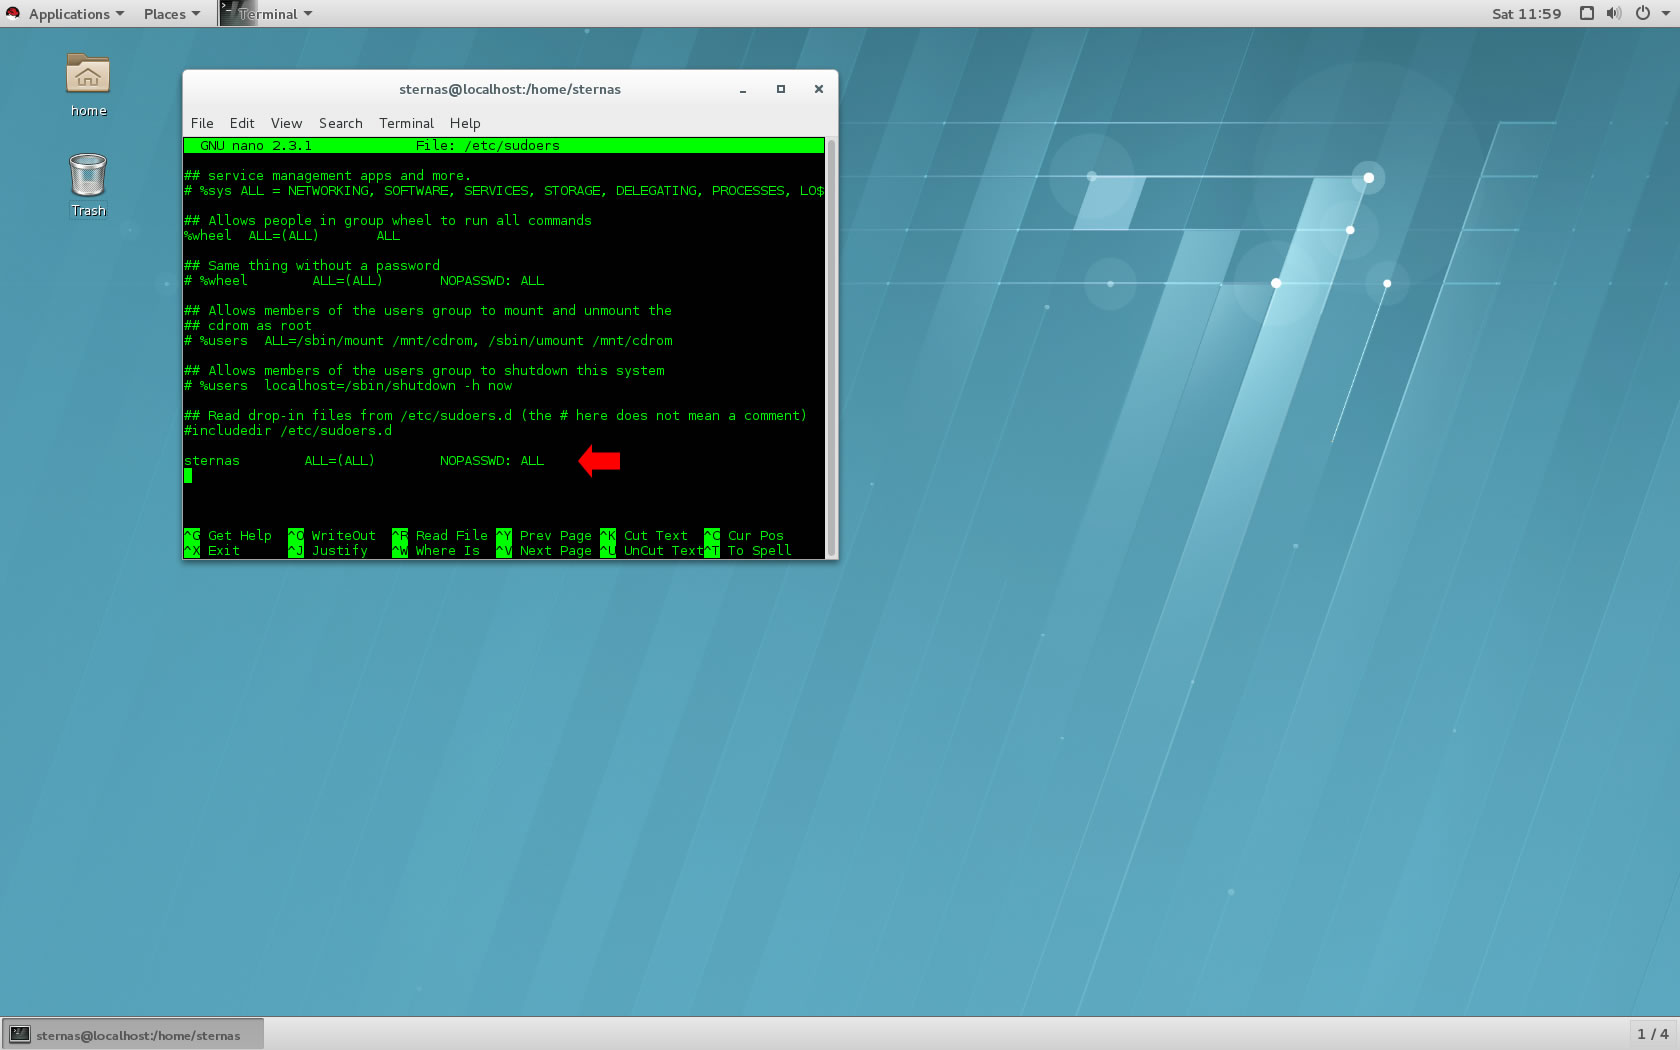The image size is (1680, 1050).
Task: Click the 'Cur Pos' shortcut label
Action: 756,536
